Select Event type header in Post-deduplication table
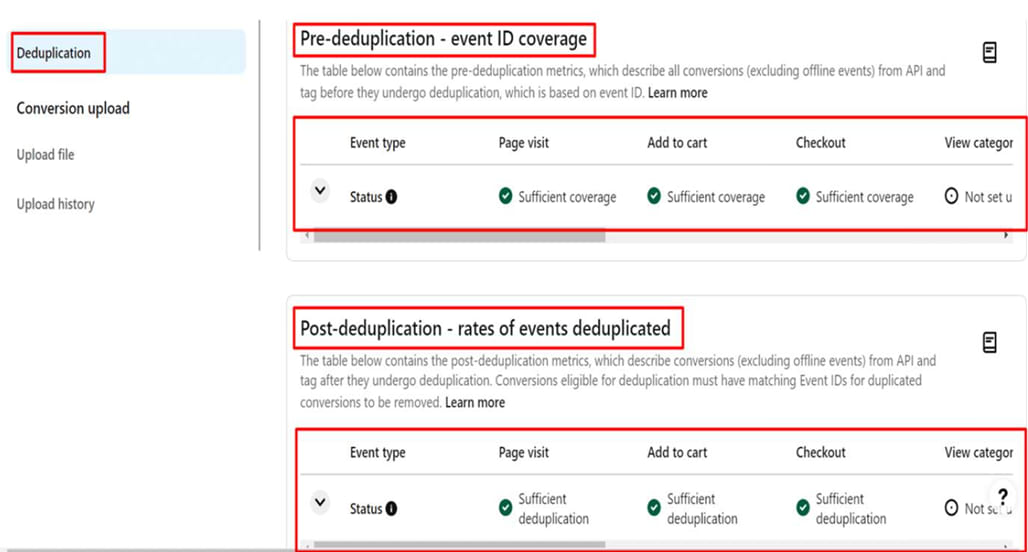The image size is (1028, 552). coord(378,452)
